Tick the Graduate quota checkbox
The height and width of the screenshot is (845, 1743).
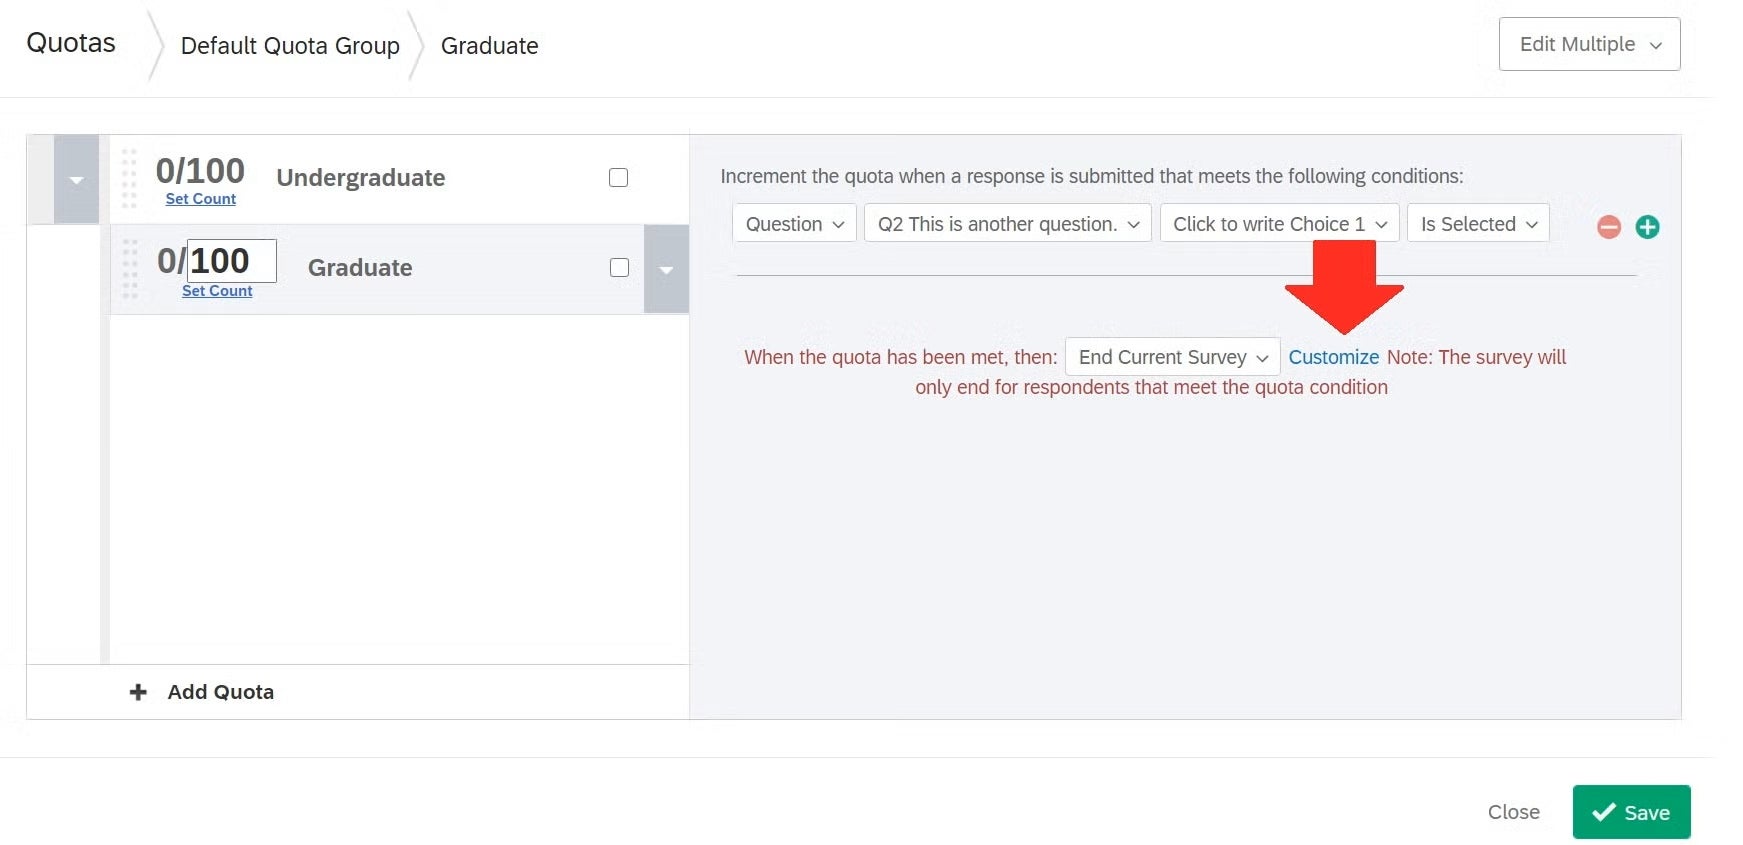click(x=619, y=267)
